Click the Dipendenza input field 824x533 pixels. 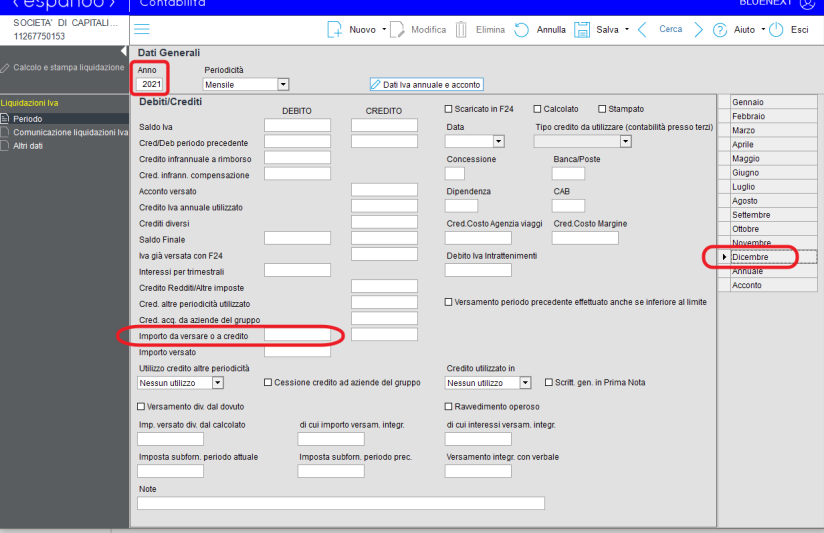click(x=461, y=206)
